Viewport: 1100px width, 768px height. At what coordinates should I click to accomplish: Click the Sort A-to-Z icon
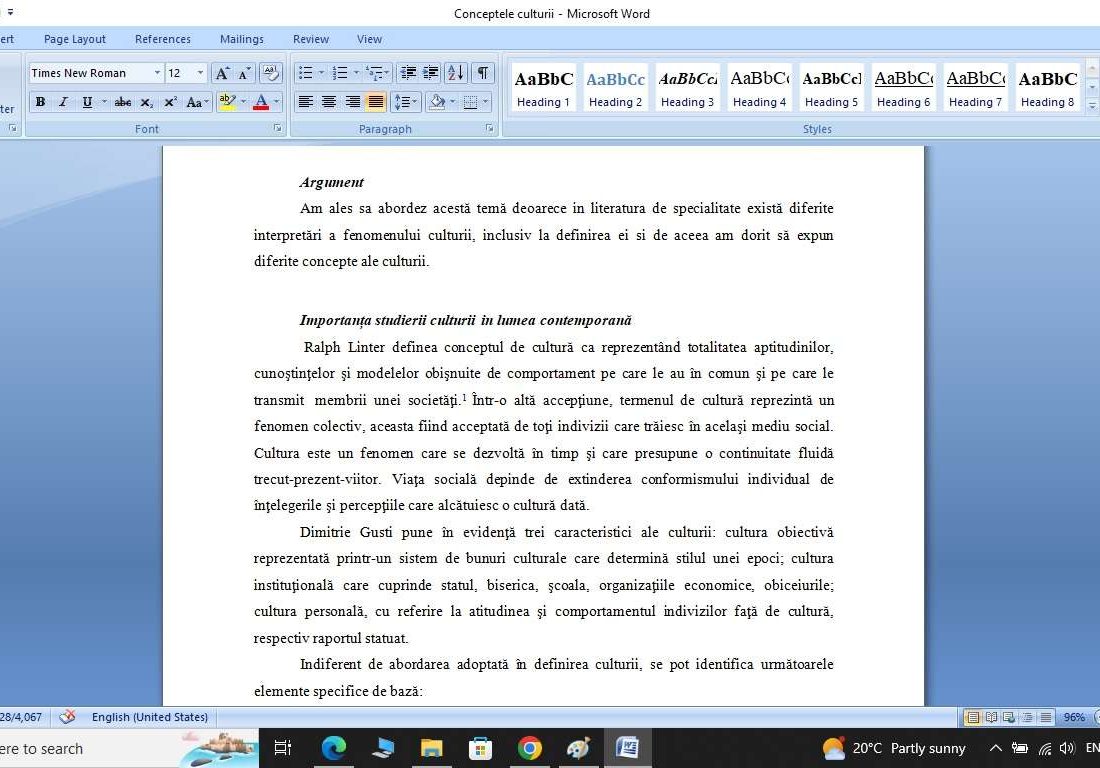tap(455, 73)
